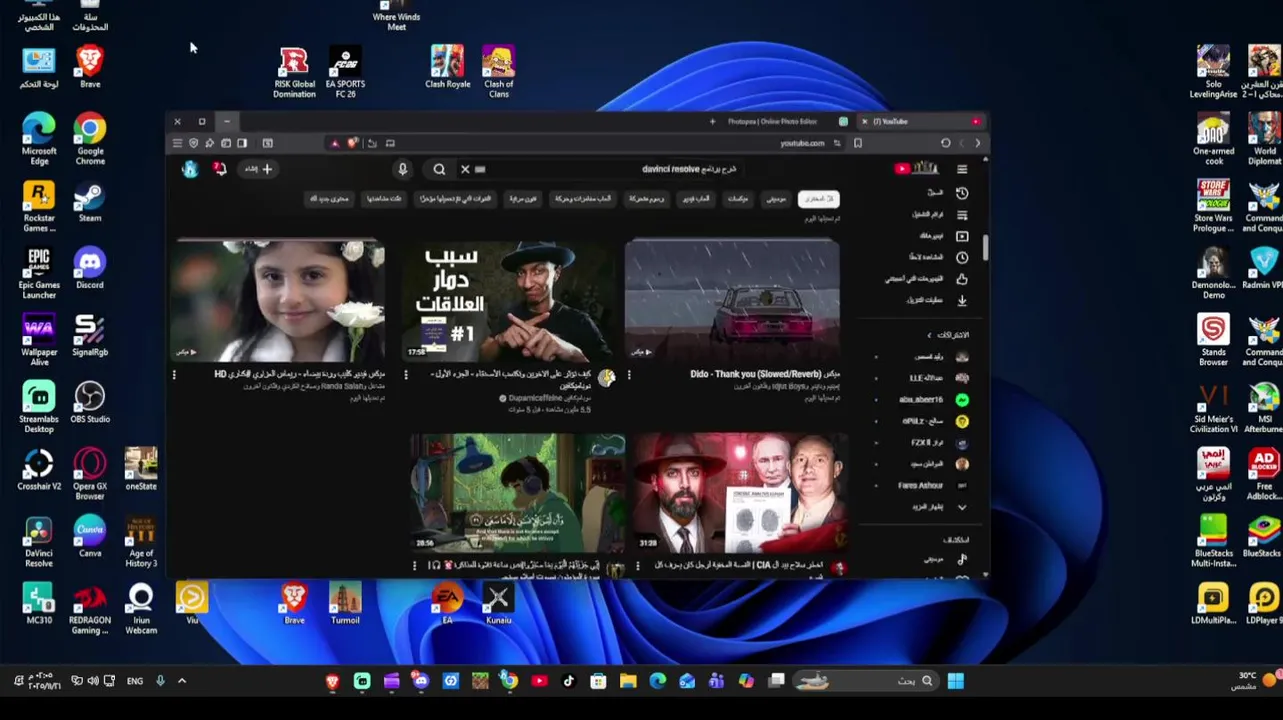1283x720 pixels.
Task: Show hidden system tray icons chevron
Action: tap(181, 681)
